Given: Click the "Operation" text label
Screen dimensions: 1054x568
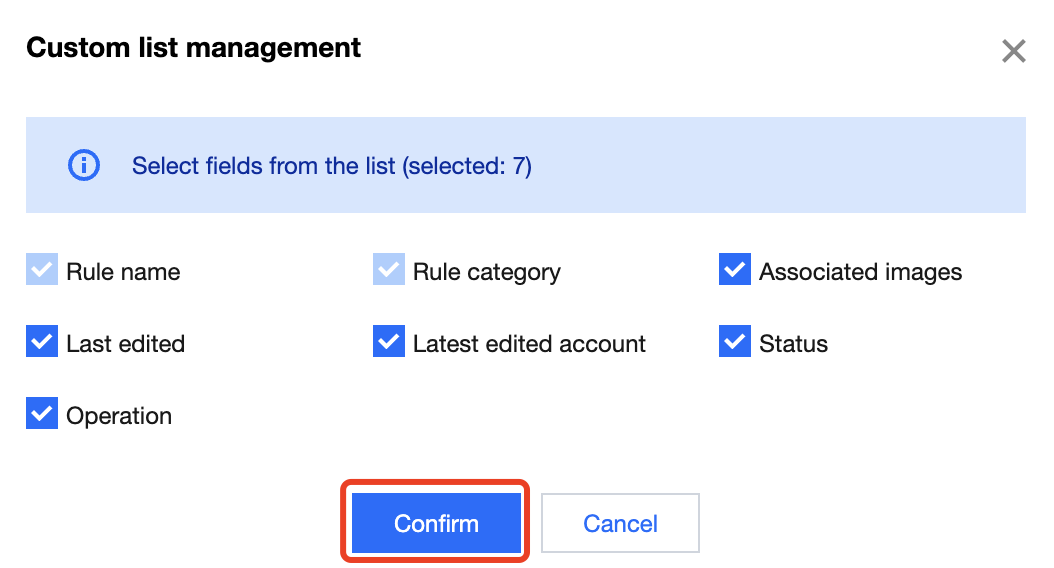Looking at the screenshot, I should [x=119, y=416].
